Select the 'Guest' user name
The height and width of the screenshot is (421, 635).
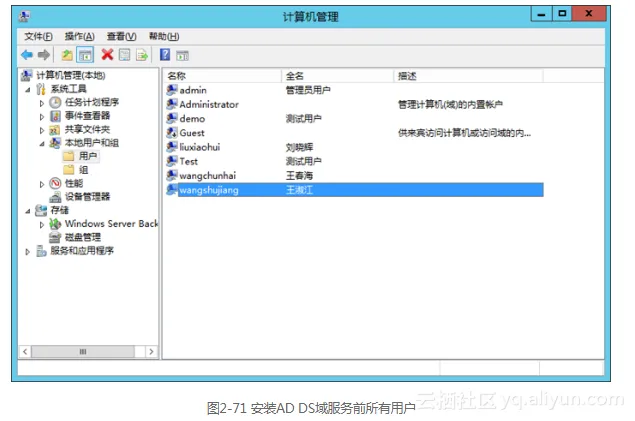coord(192,133)
